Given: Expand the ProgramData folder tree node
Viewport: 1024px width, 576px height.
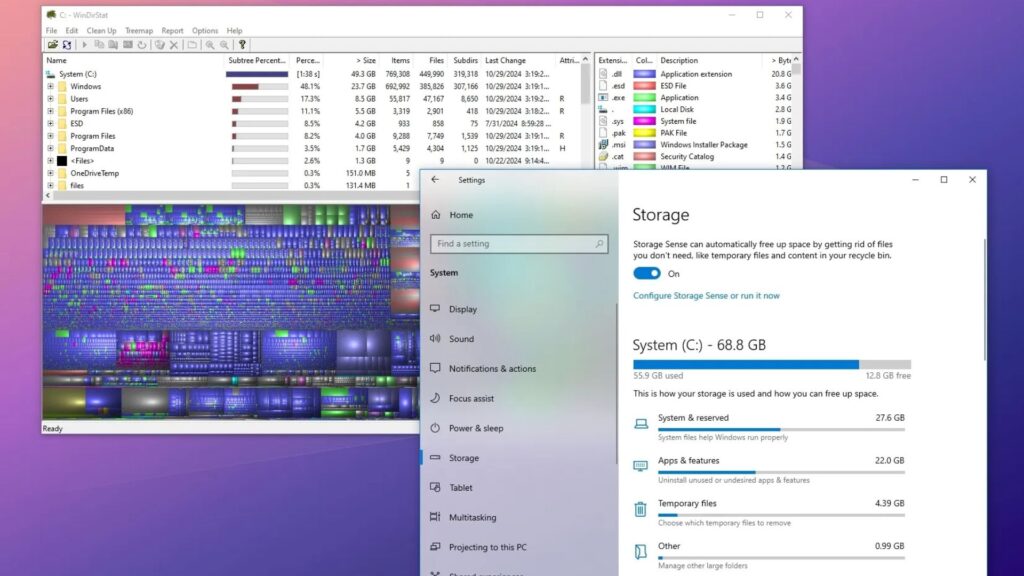Looking at the screenshot, I should pos(50,148).
